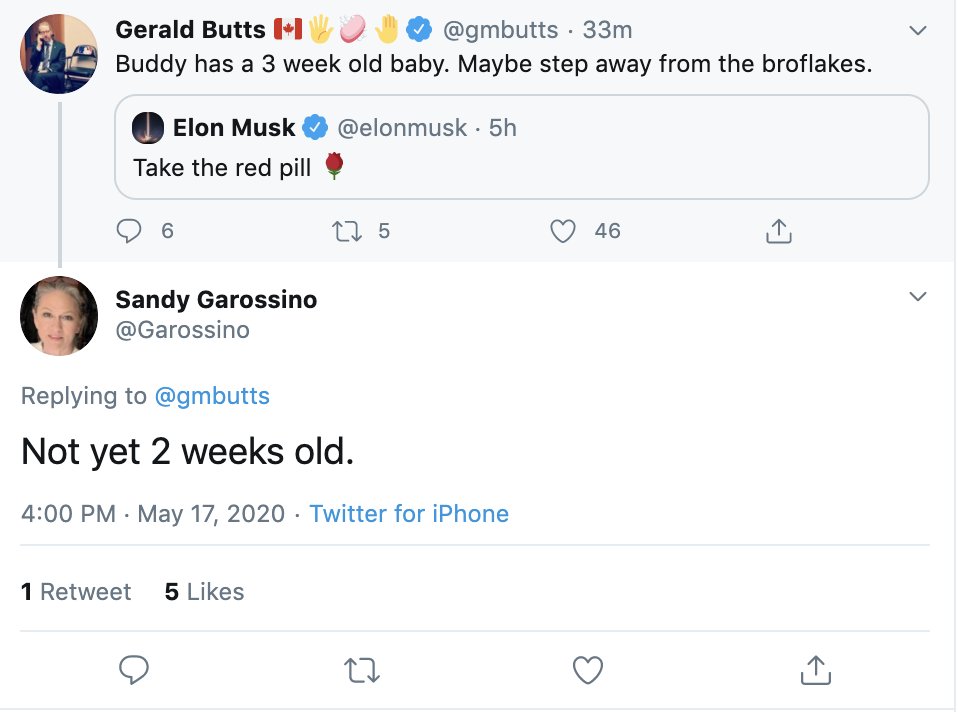Open Sandy Garossino's name link

click(x=216, y=299)
